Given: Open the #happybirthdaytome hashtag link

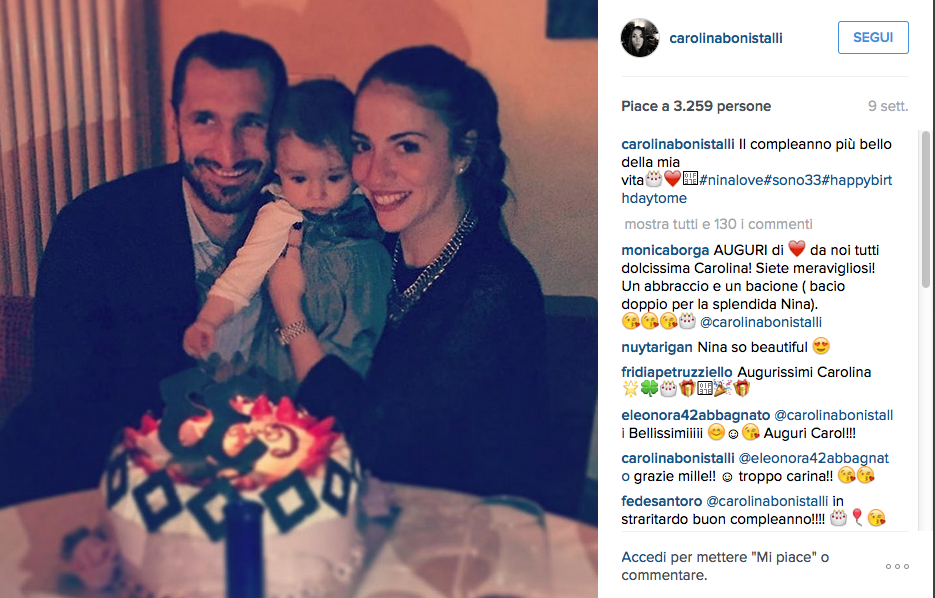Looking at the screenshot, I should (757, 189).
